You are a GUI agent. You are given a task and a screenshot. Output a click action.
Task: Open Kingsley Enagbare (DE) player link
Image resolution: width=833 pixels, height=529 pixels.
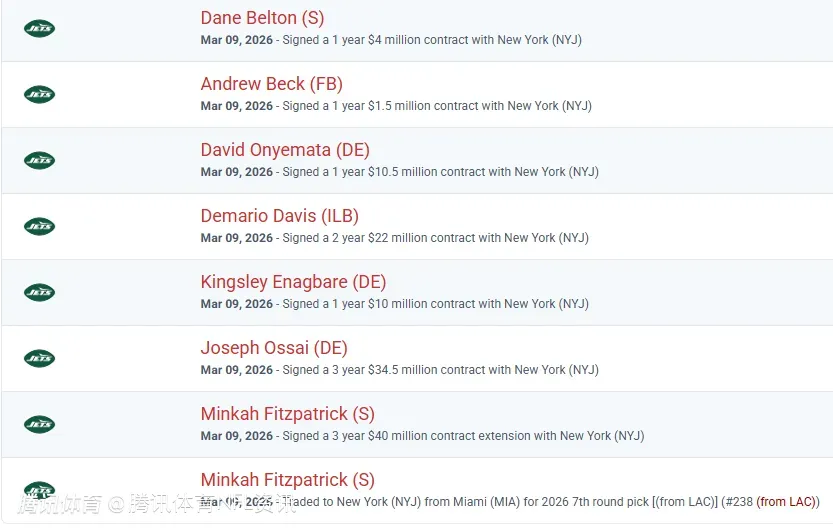(x=293, y=282)
